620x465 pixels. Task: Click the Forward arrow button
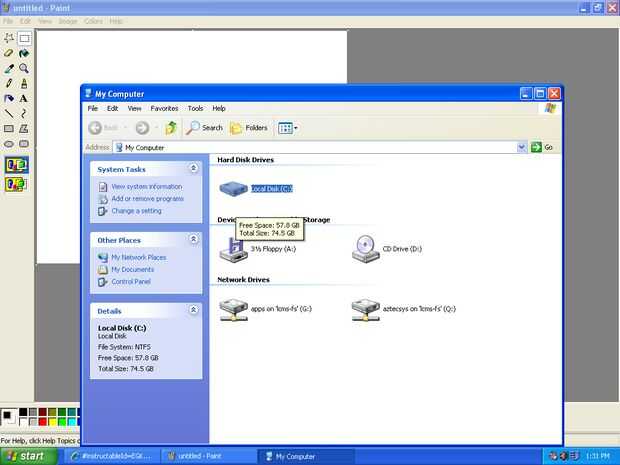point(142,128)
